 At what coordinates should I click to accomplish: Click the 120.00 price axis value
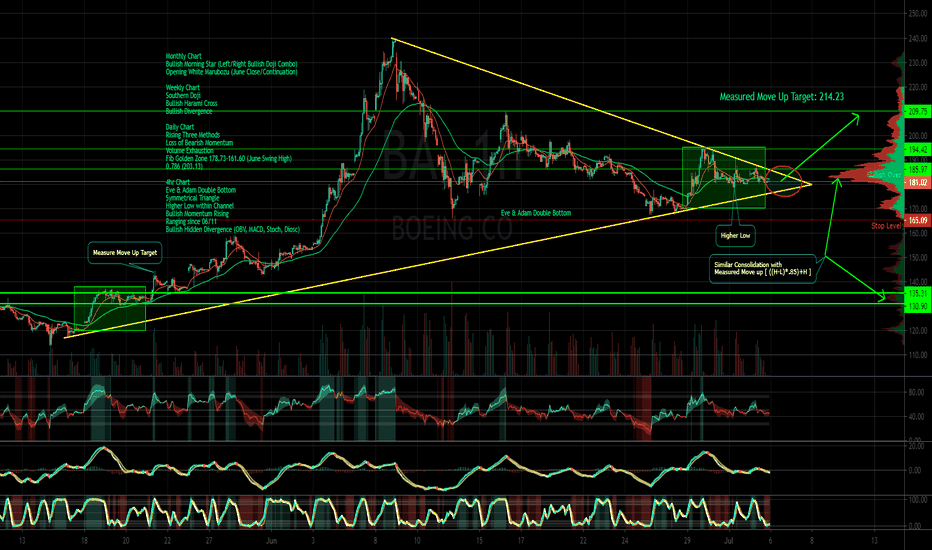point(918,331)
